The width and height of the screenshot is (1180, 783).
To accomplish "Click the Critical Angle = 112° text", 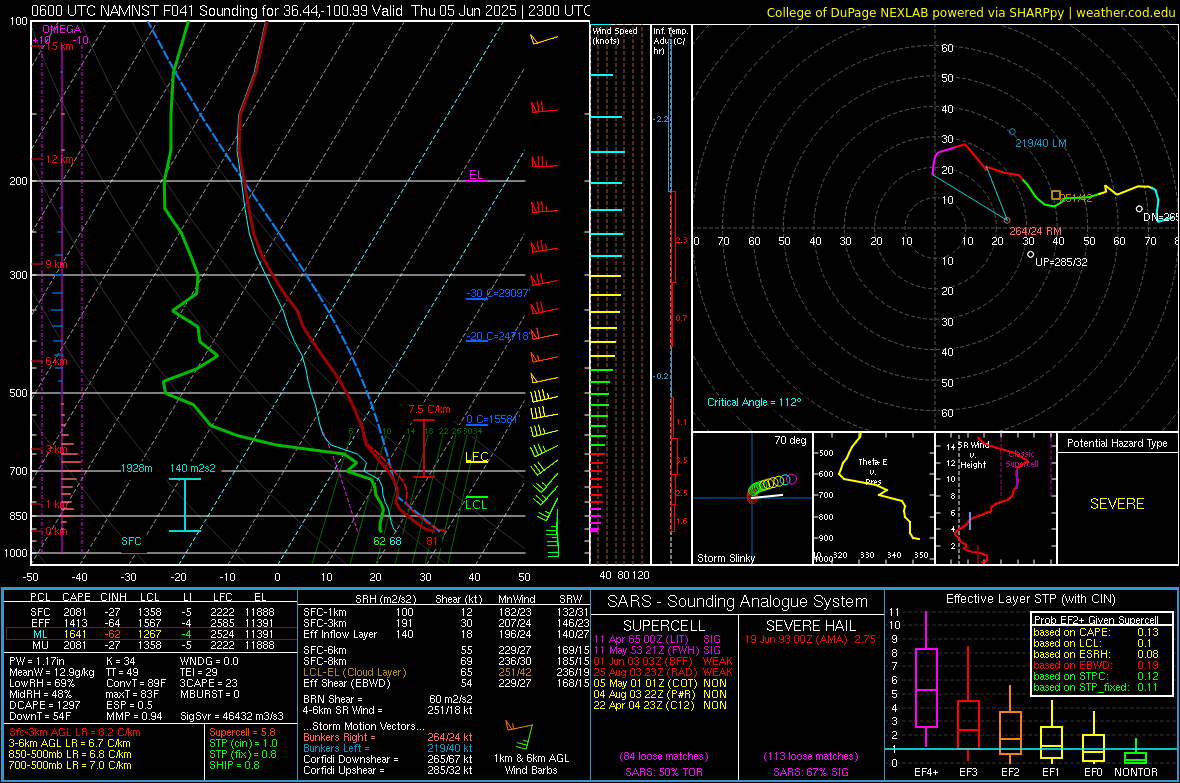I will 754,402.
